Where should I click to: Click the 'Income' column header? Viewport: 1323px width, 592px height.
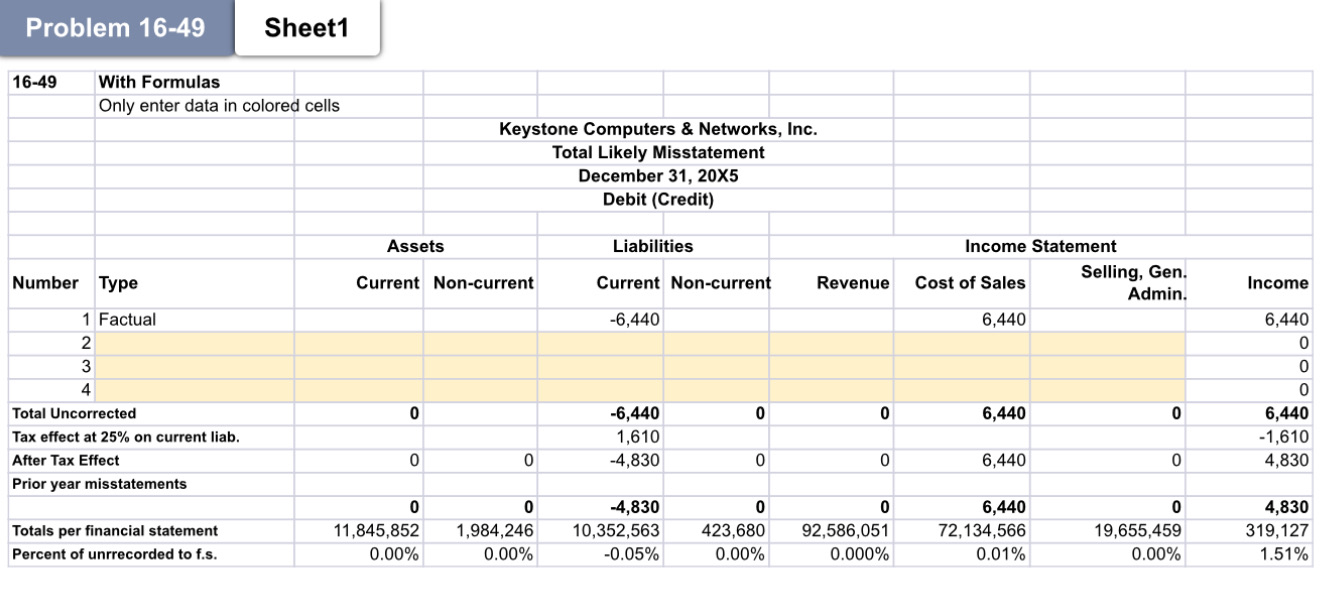tap(1249, 283)
